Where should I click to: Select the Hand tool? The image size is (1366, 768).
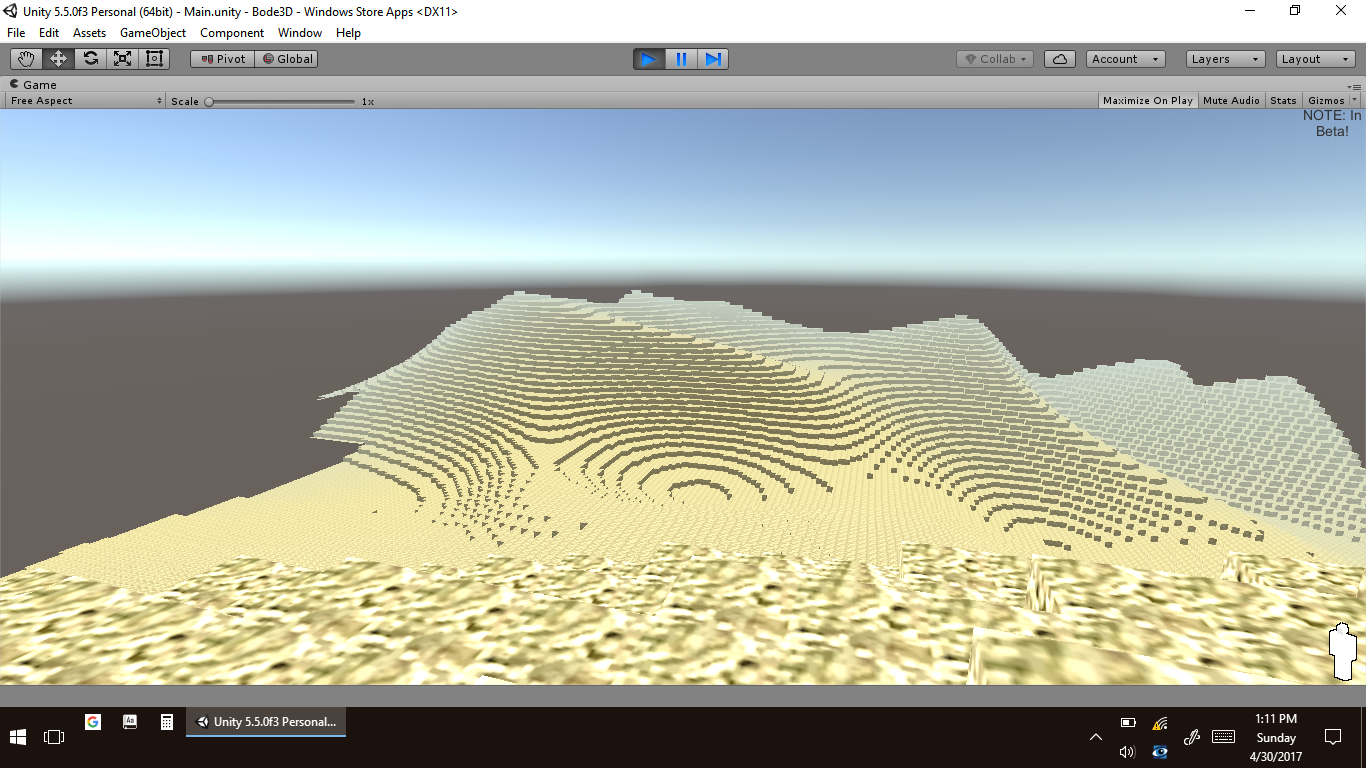(26, 59)
